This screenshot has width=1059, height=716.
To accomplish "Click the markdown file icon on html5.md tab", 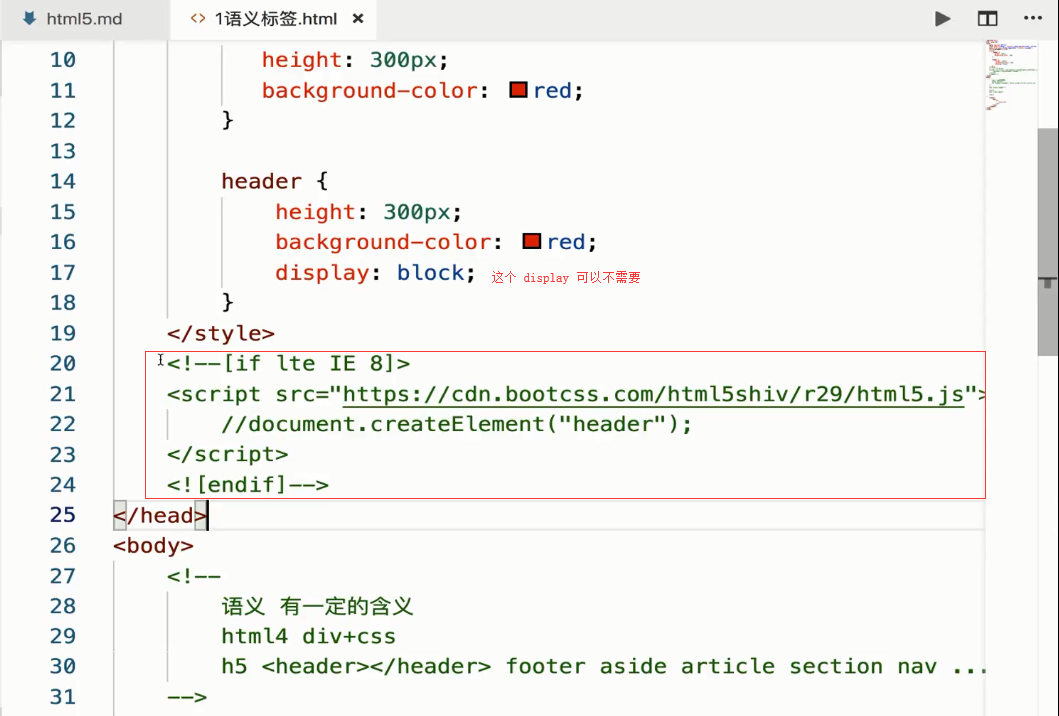I will [30, 19].
